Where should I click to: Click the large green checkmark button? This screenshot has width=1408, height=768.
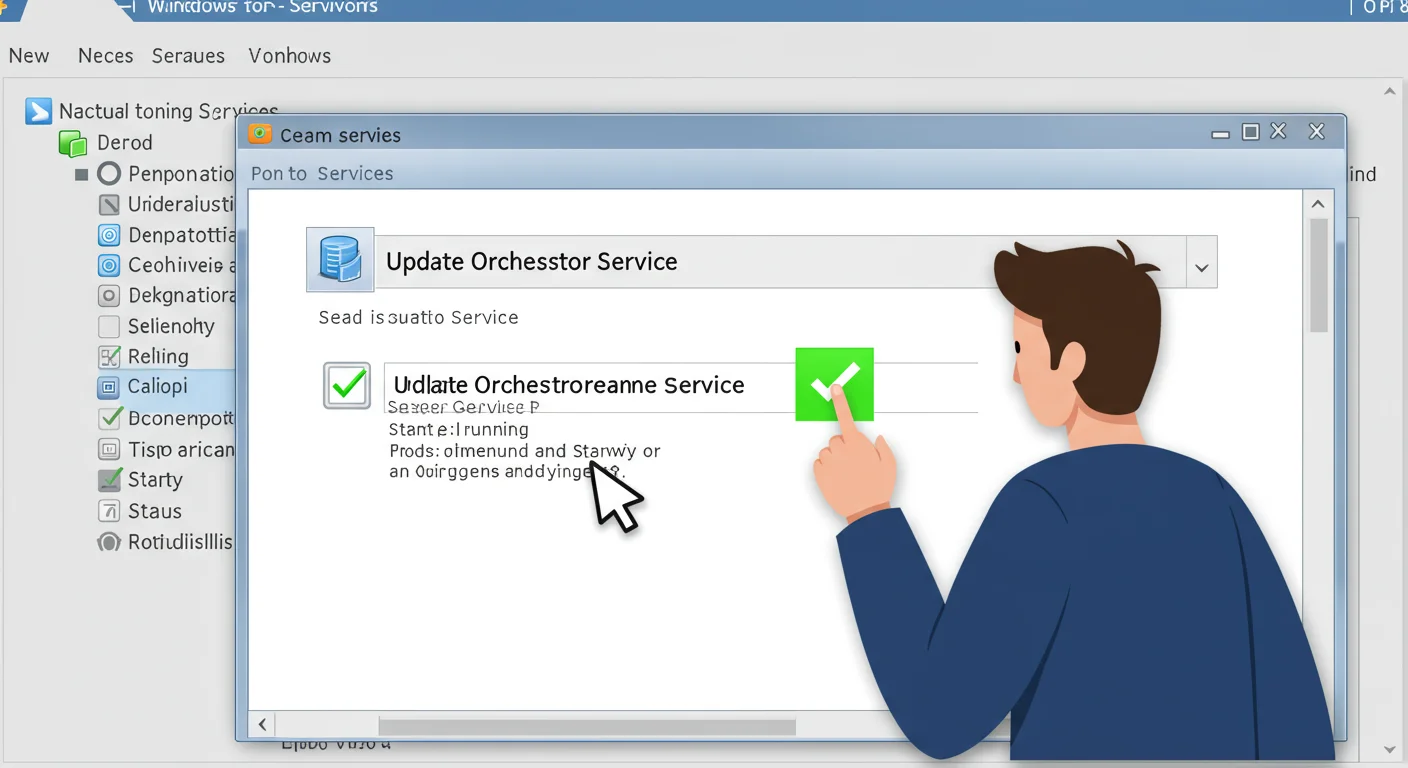pyautogui.click(x=834, y=384)
